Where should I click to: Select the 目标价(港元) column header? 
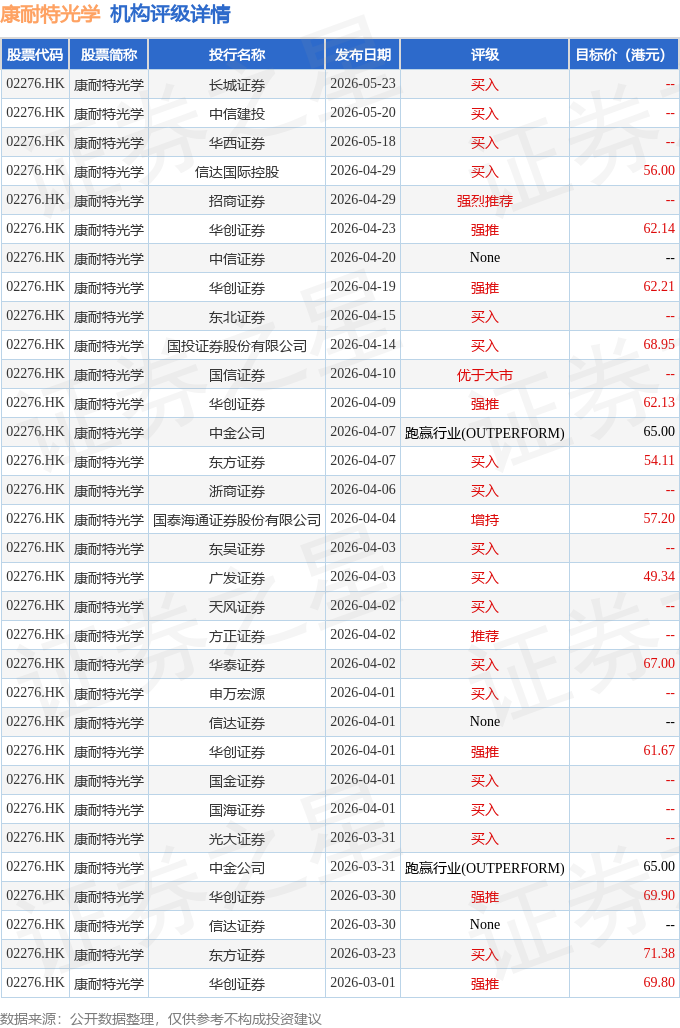624,55
